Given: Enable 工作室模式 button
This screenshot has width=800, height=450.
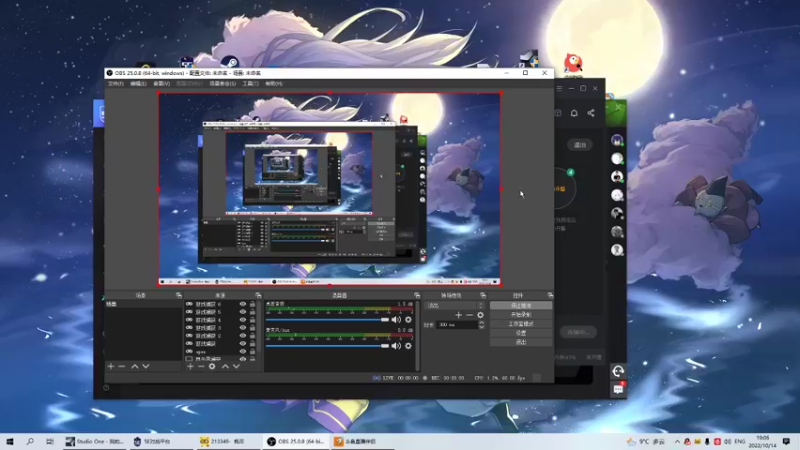Looking at the screenshot, I should click(521, 324).
